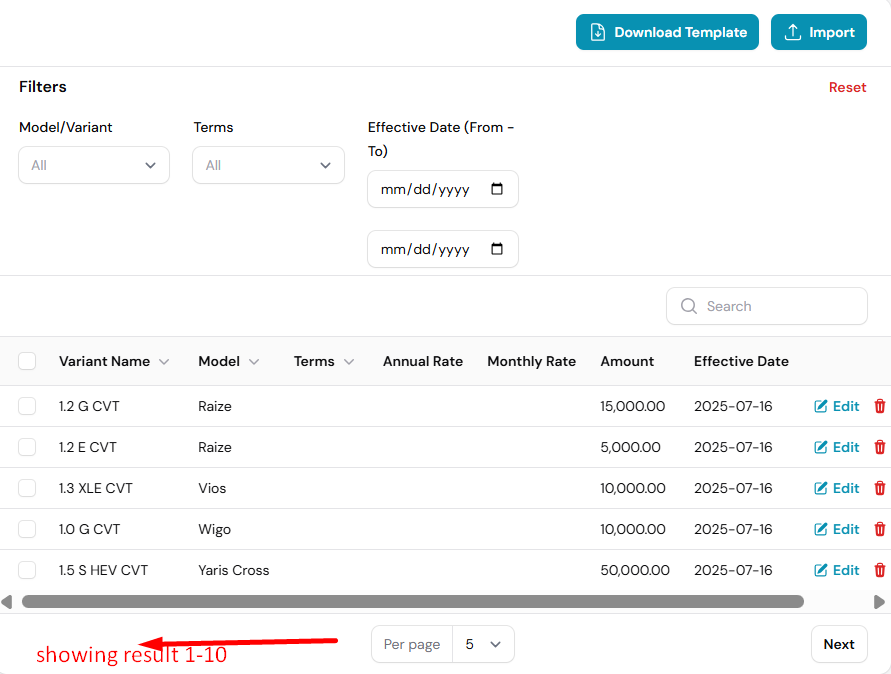Check the 1.2 E CVT row checkbox
The height and width of the screenshot is (674, 891).
tap(27, 447)
